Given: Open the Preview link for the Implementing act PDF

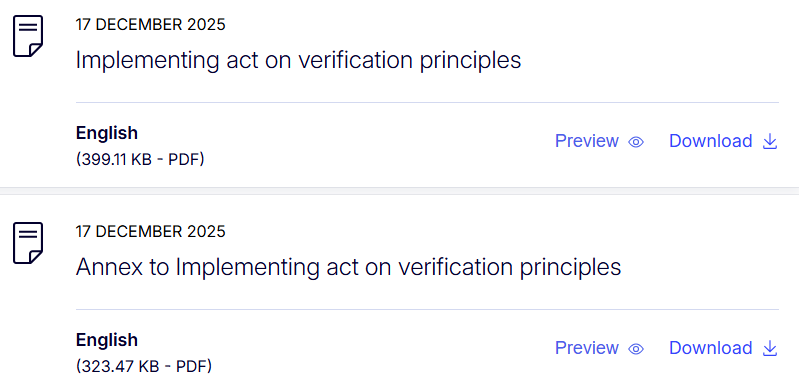Looking at the screenshot, I should click(587, 141).
